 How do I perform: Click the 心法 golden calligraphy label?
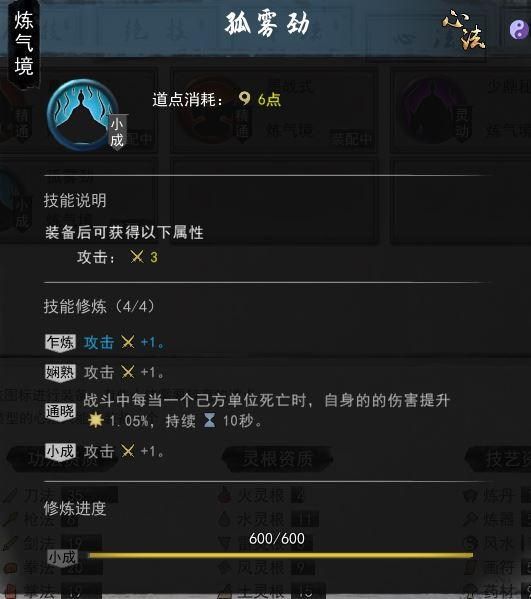pyautogui.click(x=464, y=29)
